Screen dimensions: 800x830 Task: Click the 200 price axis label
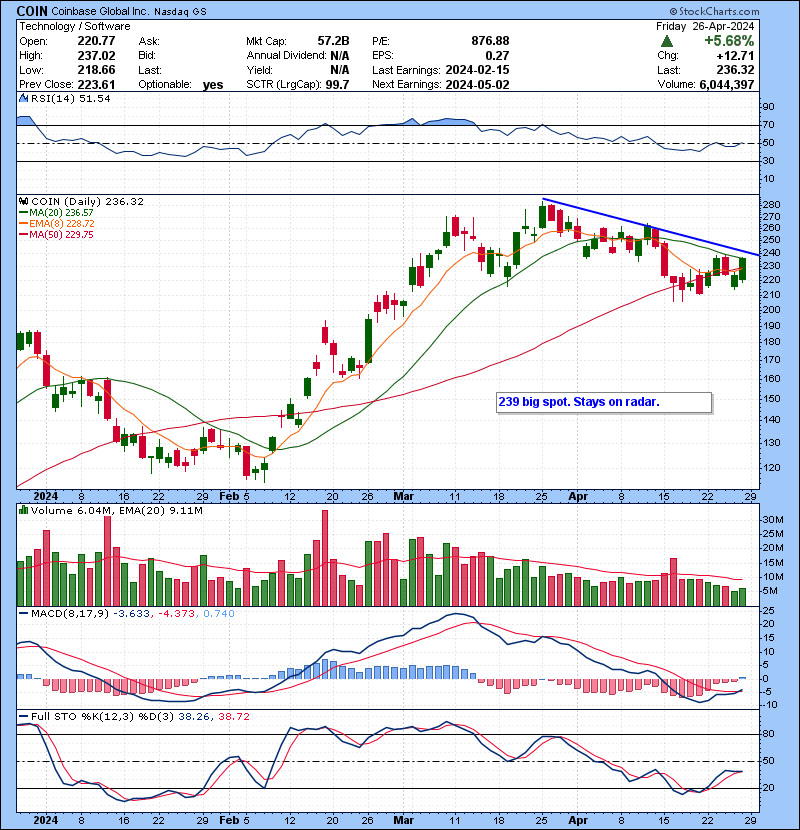pos(770,309)
